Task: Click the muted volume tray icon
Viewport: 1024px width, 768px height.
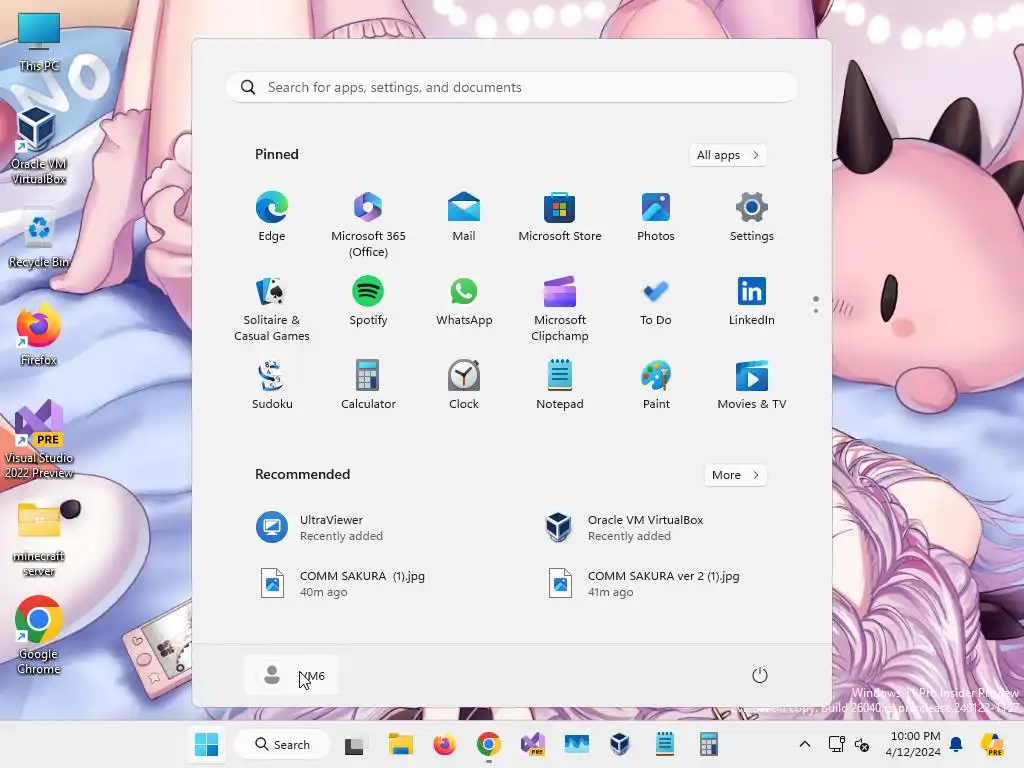Action: [862, 744]
